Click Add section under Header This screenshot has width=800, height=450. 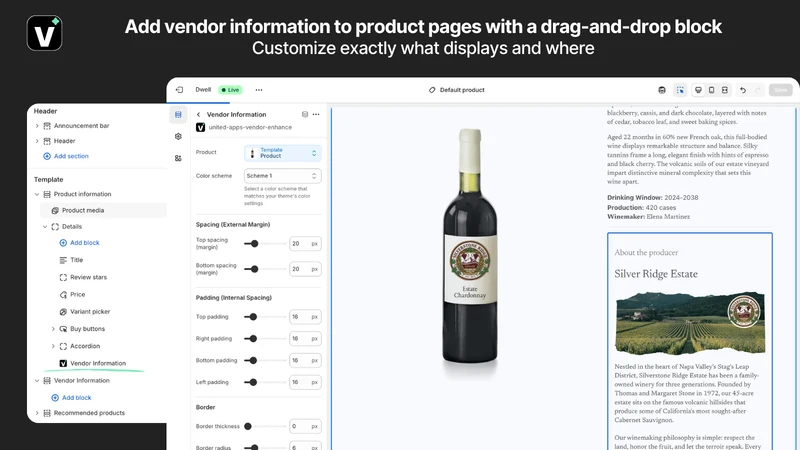66,156
